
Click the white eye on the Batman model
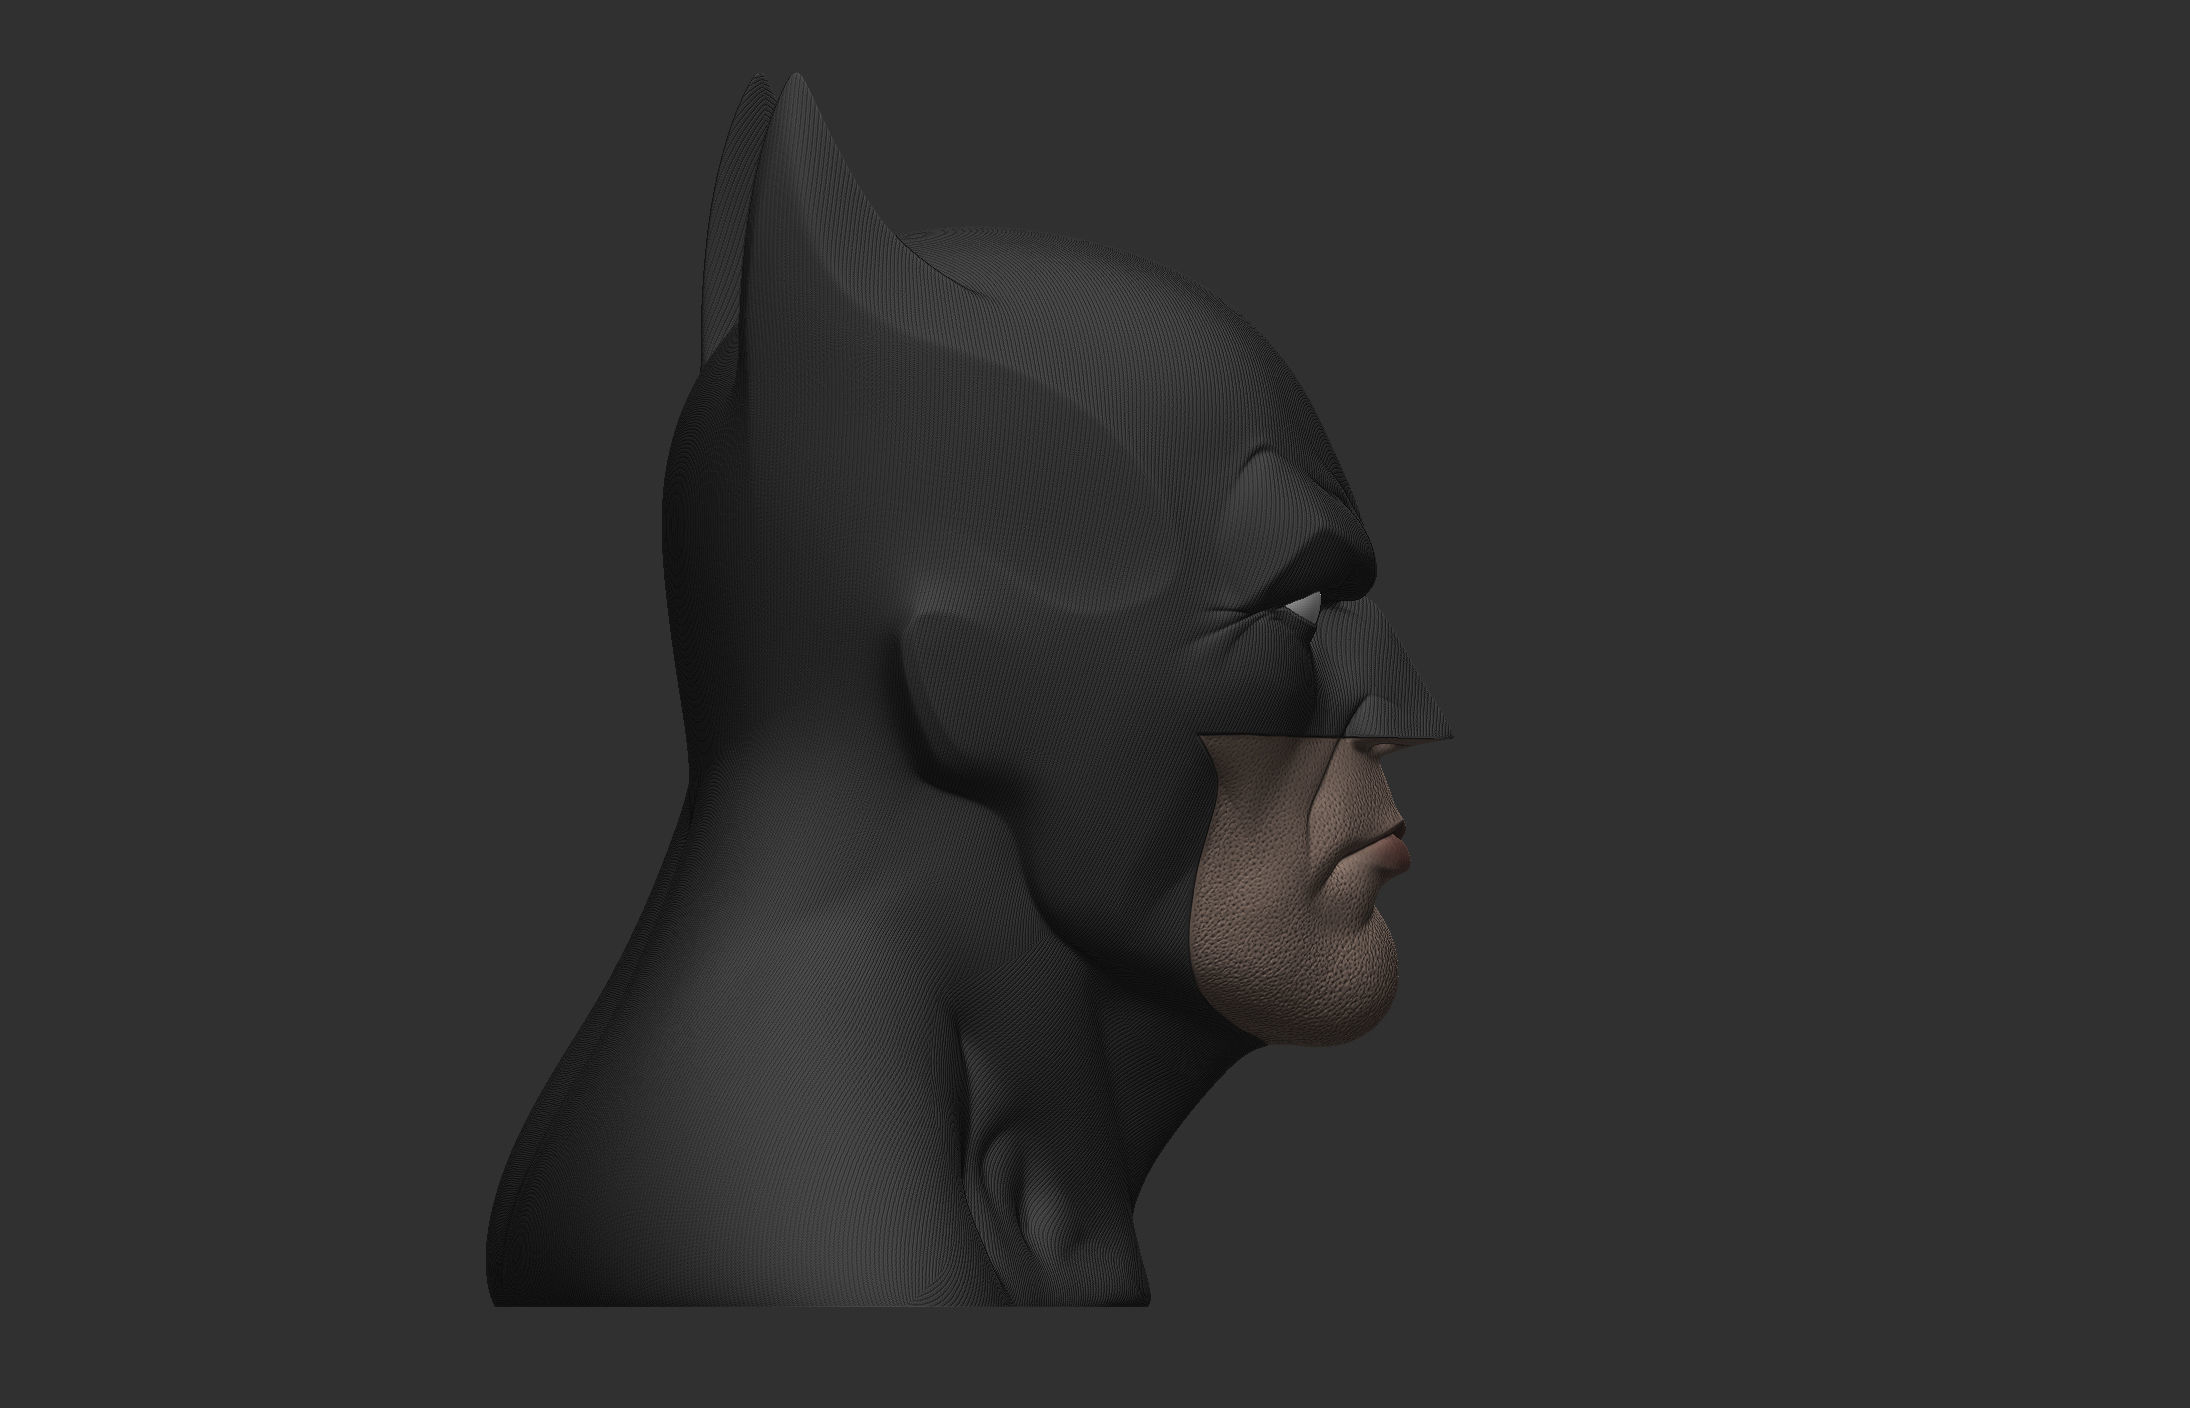(x=1303, y=608)
